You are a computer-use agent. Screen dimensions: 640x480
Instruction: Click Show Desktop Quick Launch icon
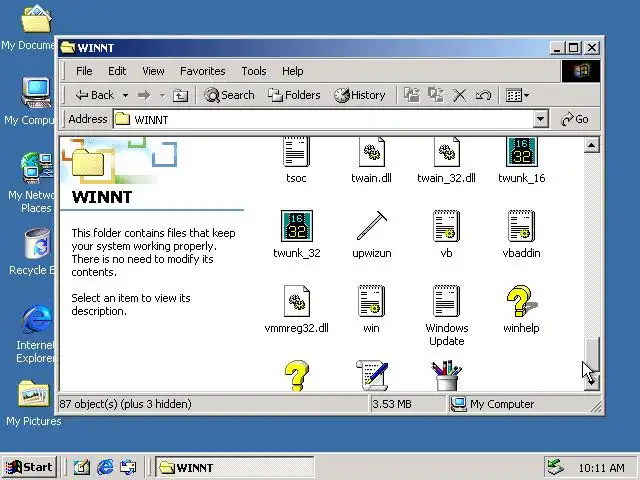pos(82,467)
